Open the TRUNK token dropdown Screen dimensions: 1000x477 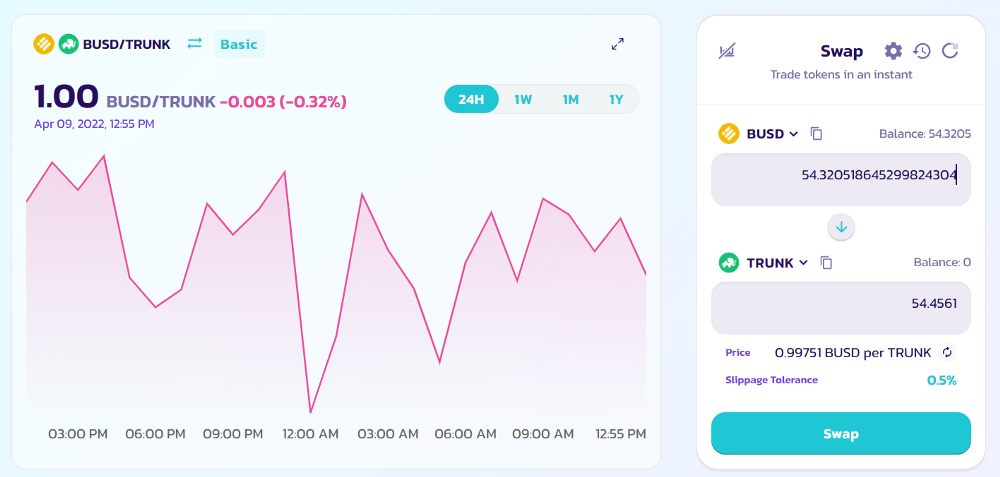763,262
